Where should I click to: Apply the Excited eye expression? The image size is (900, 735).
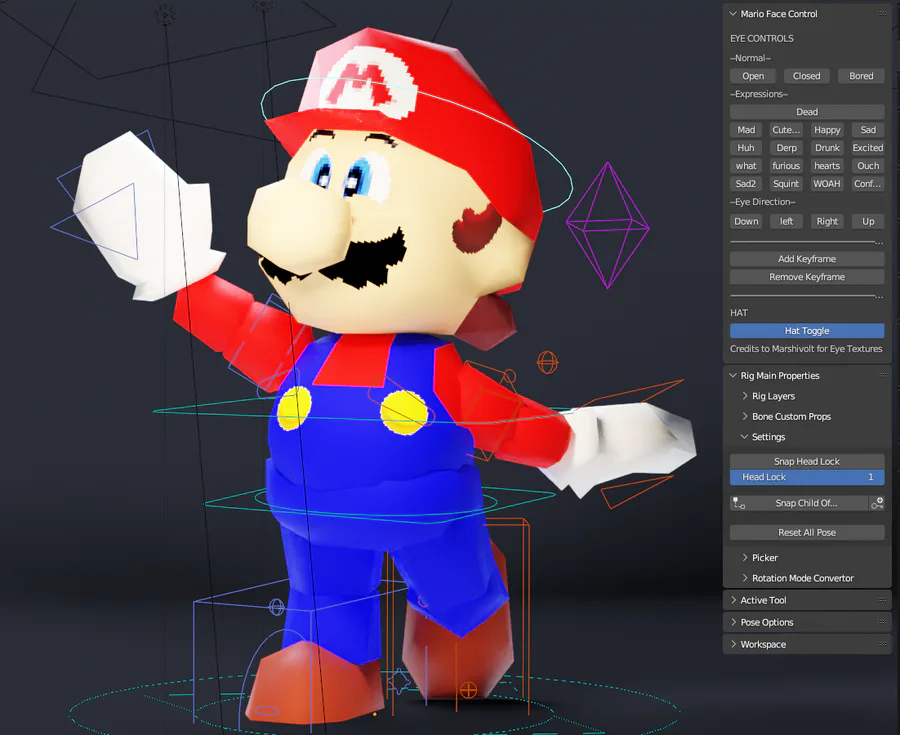tap(868, 147)
